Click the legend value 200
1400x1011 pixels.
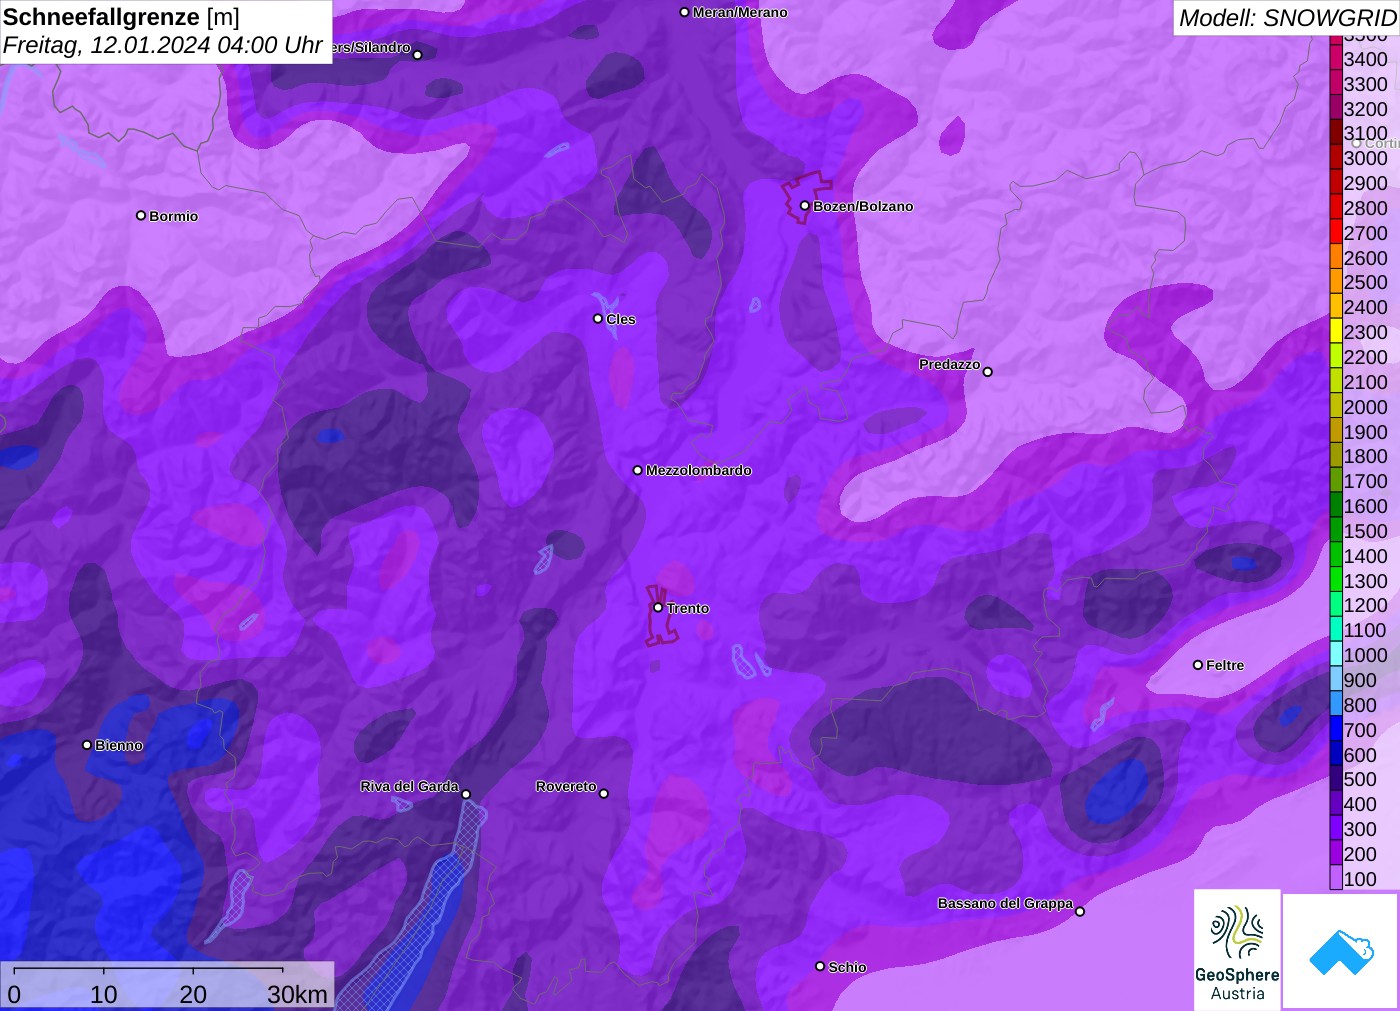click(1360, 854)
